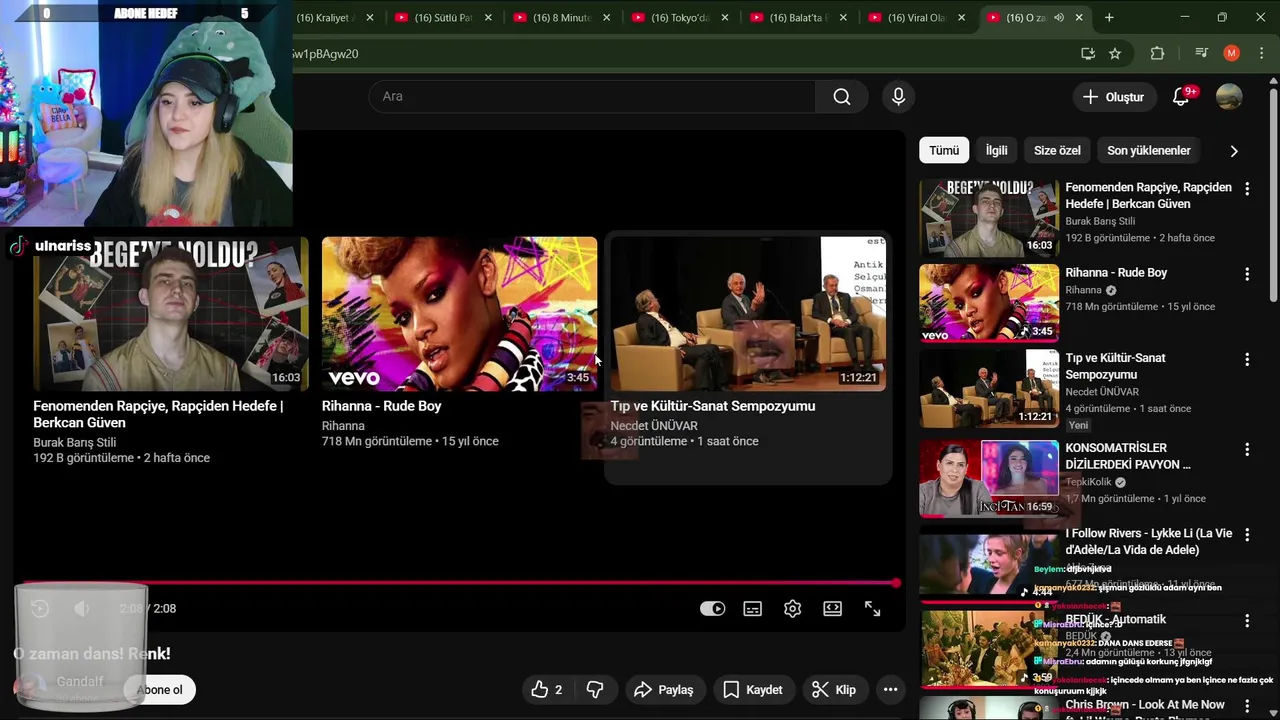Select the Size özel filter chip
Screen dimensions: 1280x720
coord(1057,150)
